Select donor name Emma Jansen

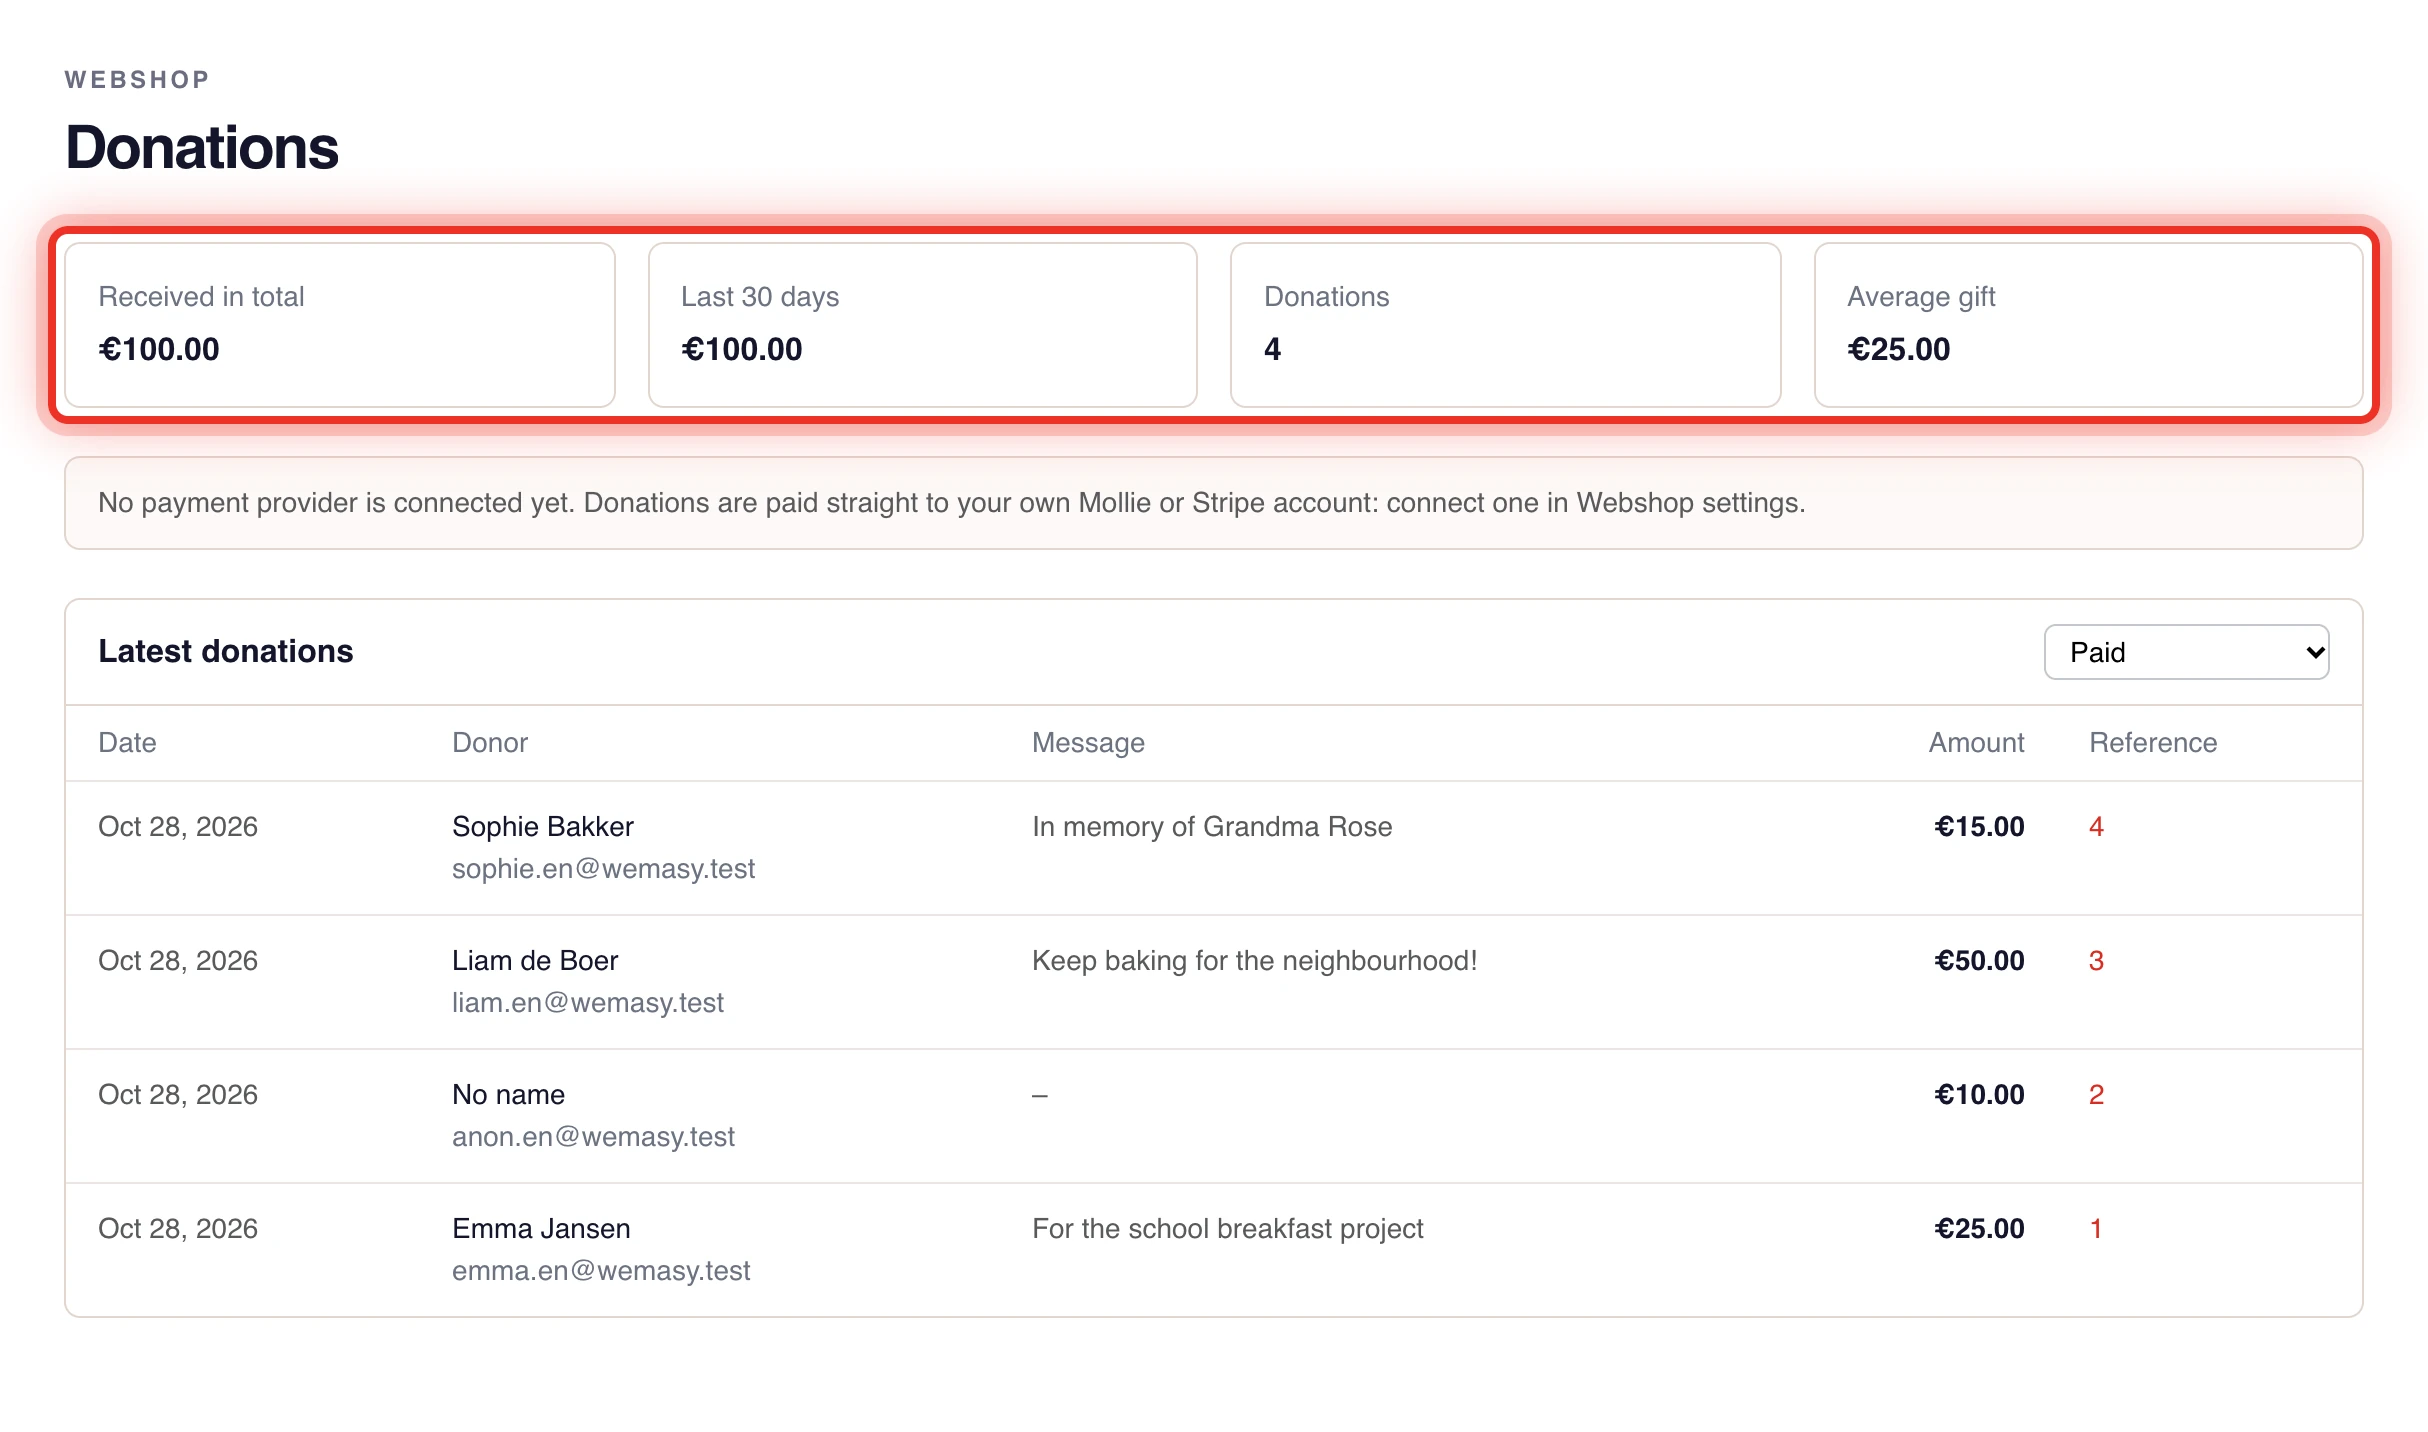coord(541,1229)
